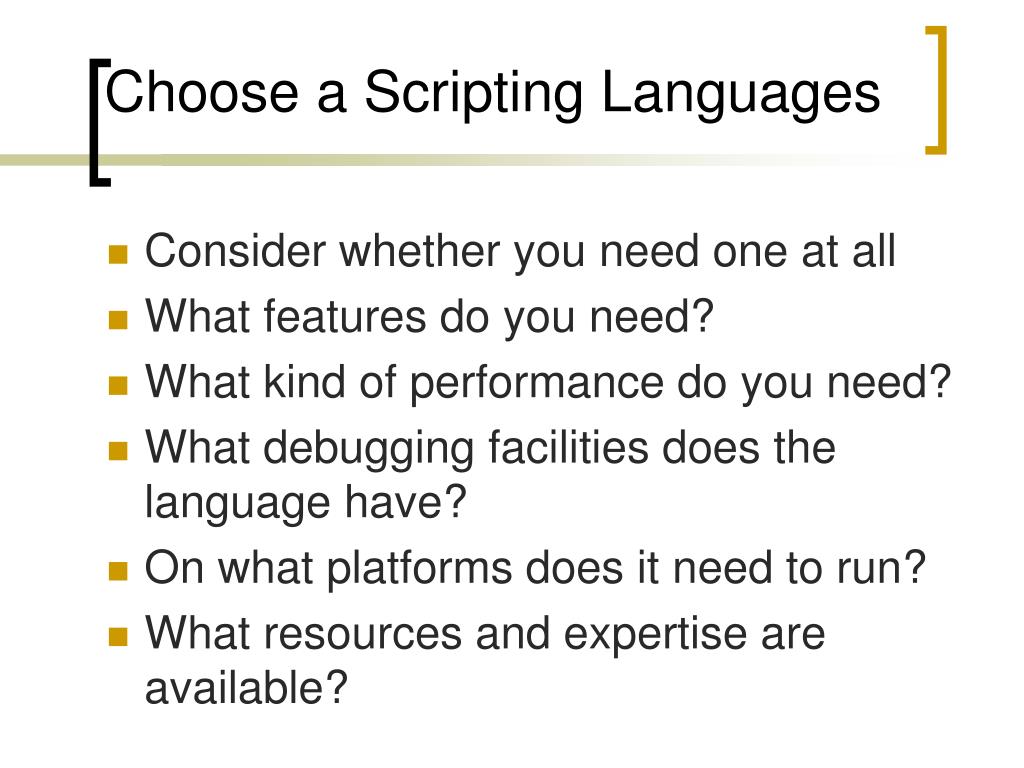Click the slide title "Choose a Scripting Languages"

click(x=493, y=93)
